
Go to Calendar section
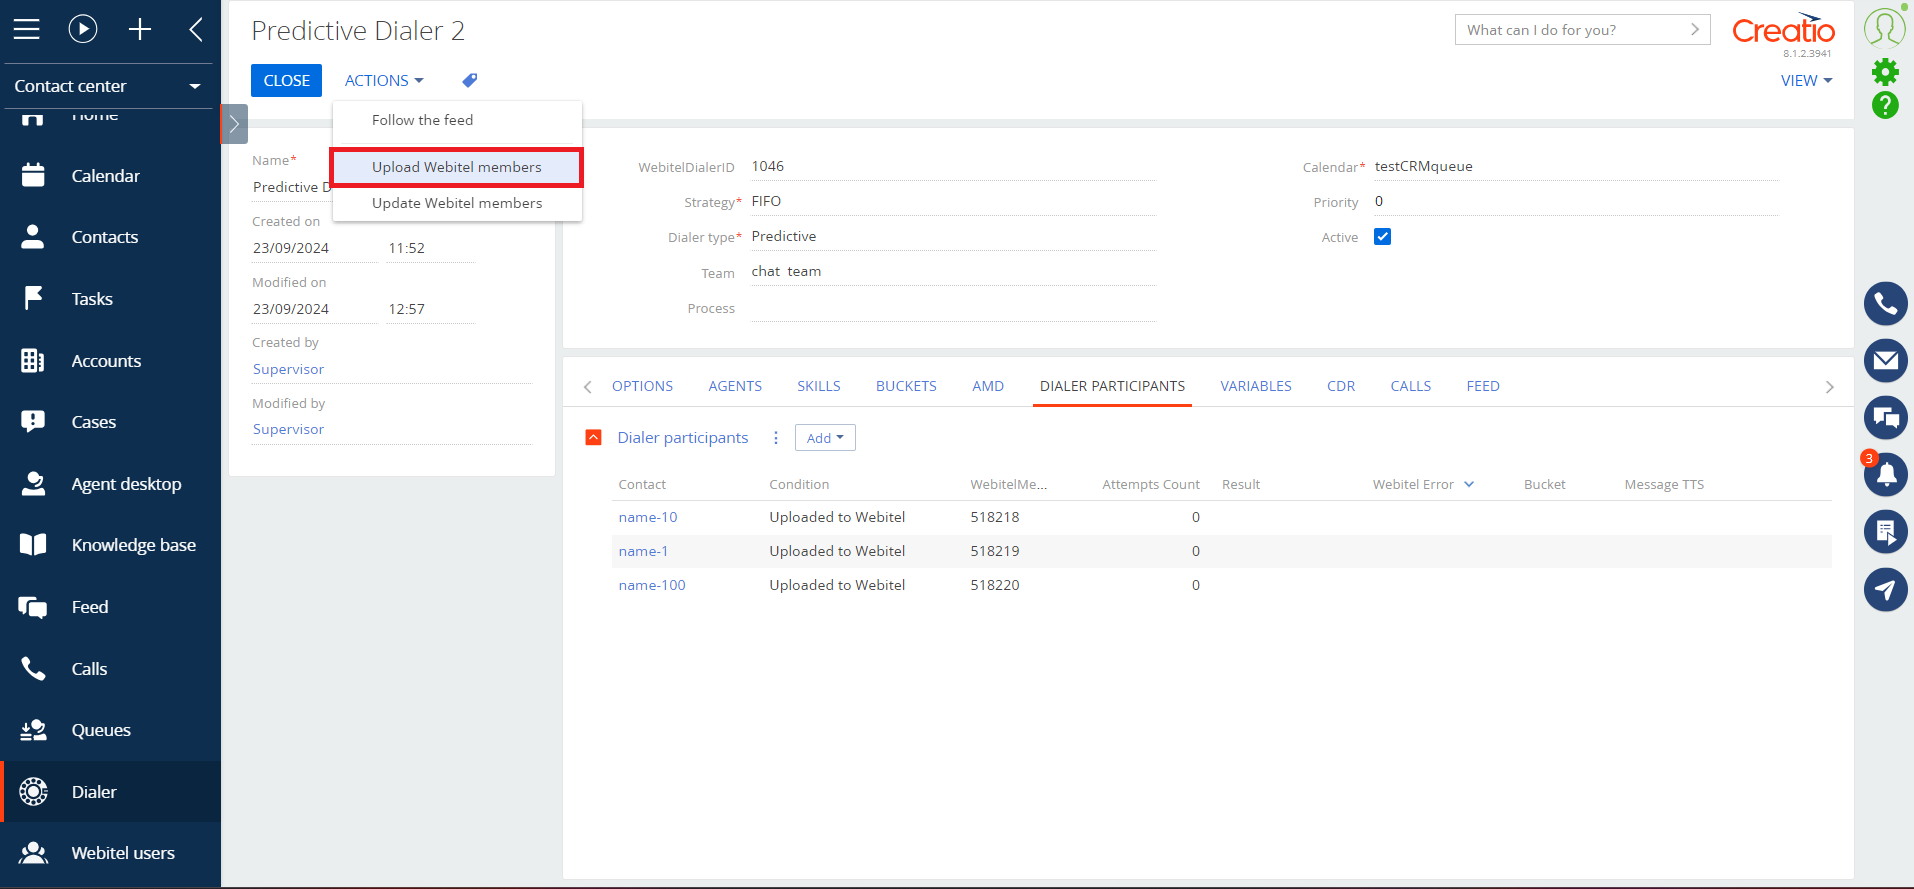(110, 176)
